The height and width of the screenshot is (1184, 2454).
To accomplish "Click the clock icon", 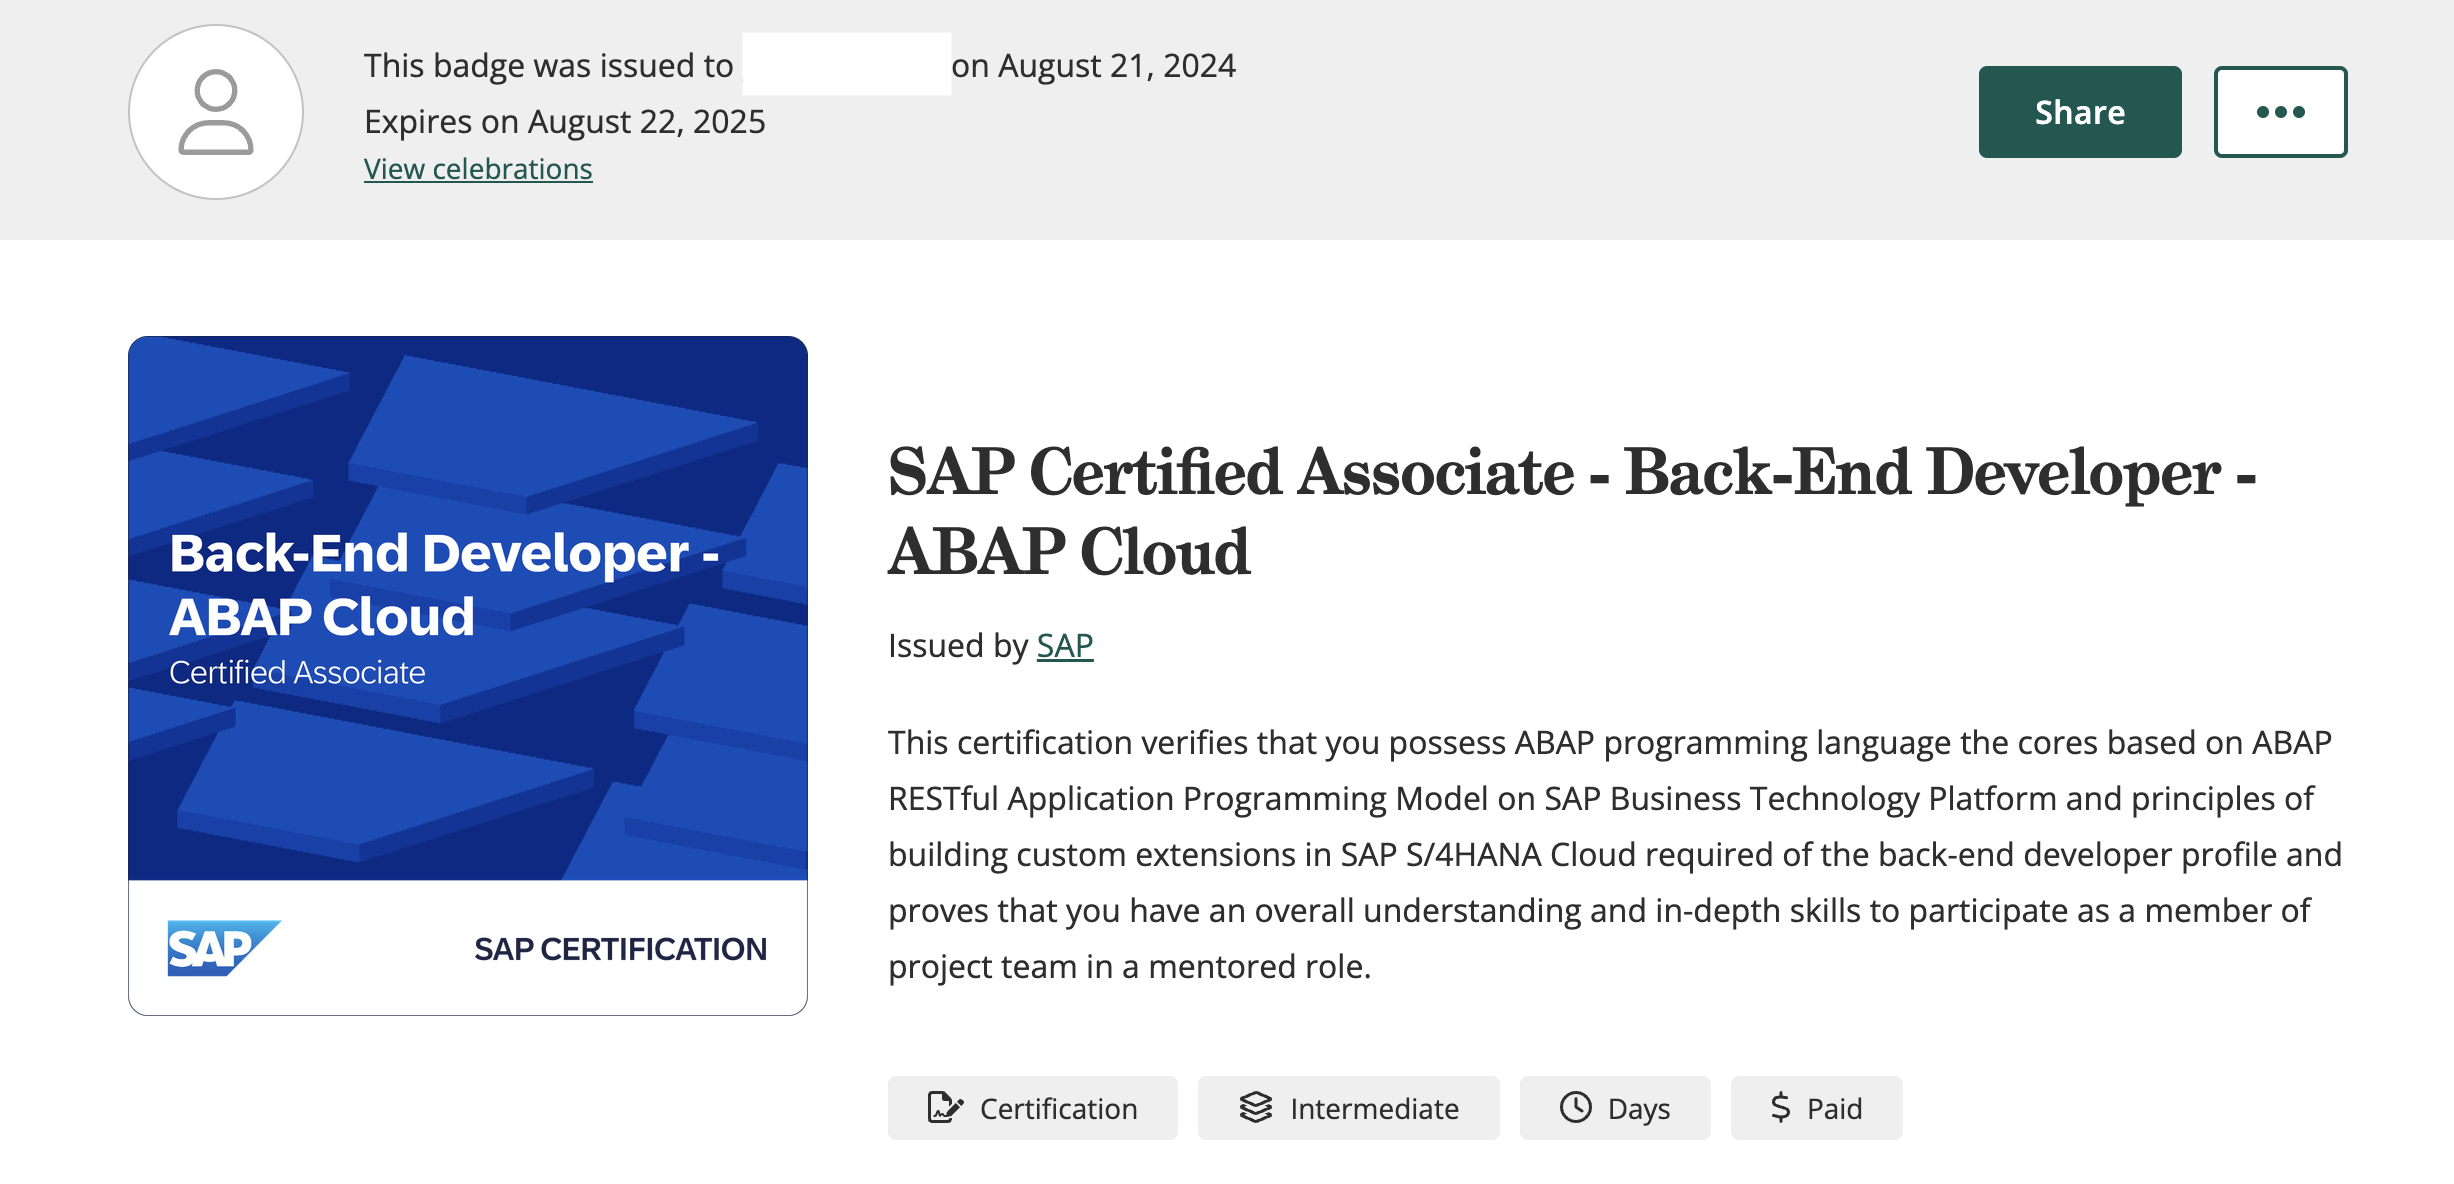I will [x=1576, y=1108].
